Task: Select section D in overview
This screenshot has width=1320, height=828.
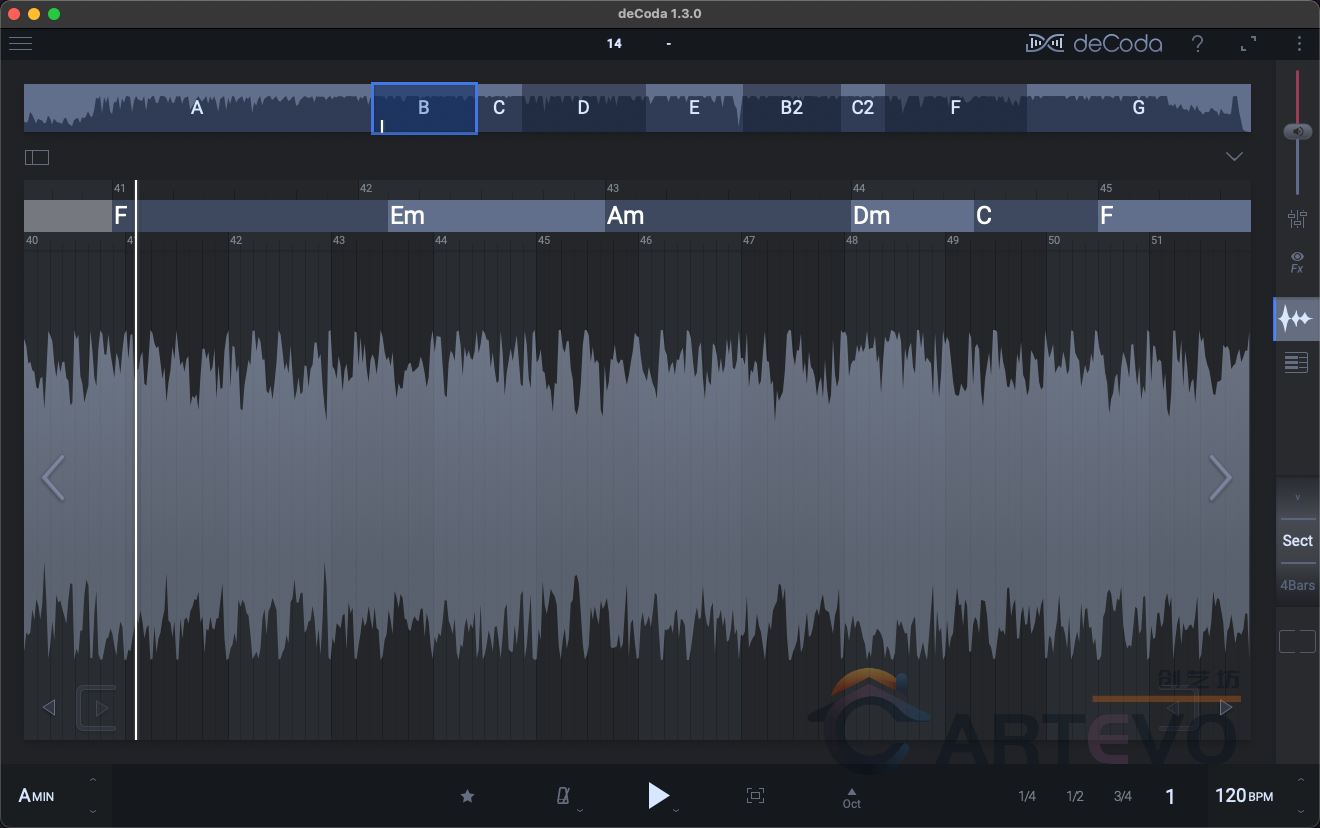Action: pyautogui.click(x=584, y=108)
